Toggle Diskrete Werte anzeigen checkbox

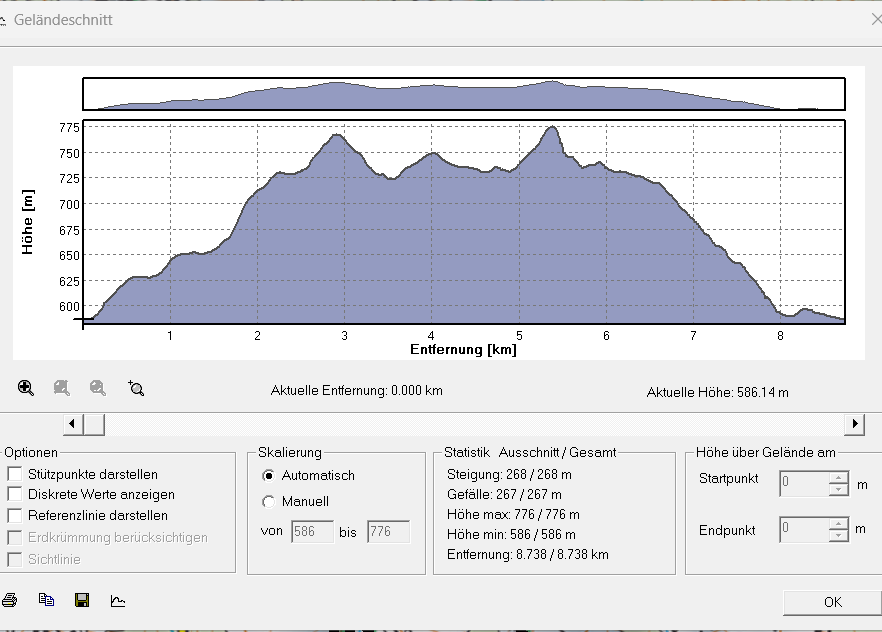click(15, 494)
